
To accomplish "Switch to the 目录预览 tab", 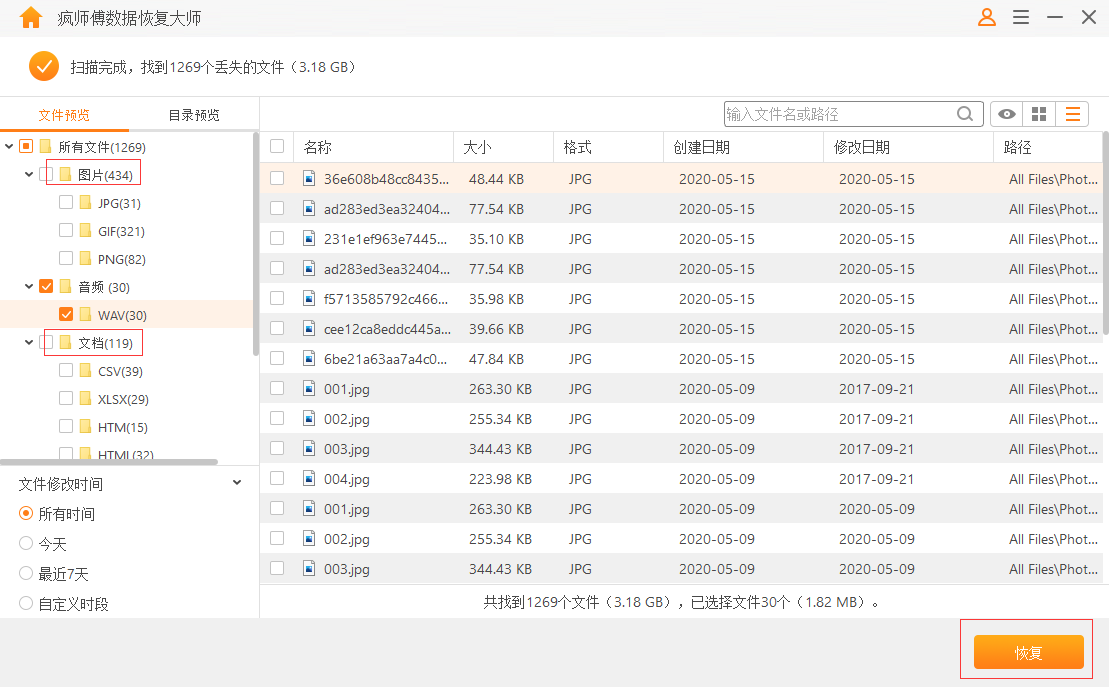I will click(193, 113).
